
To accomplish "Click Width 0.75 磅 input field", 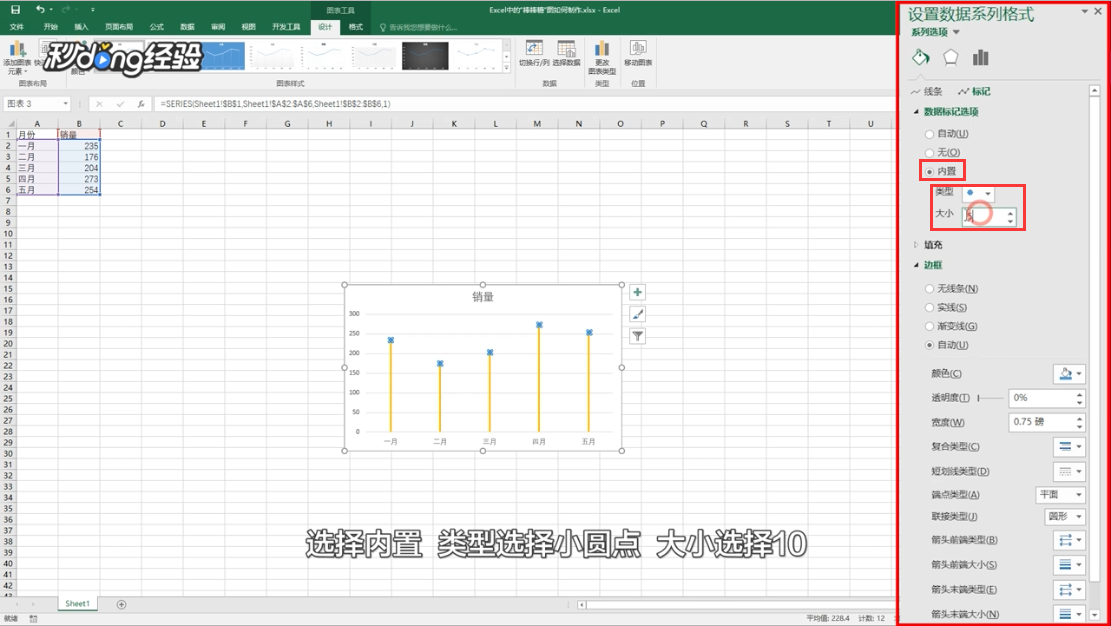I will point(1041,422).
